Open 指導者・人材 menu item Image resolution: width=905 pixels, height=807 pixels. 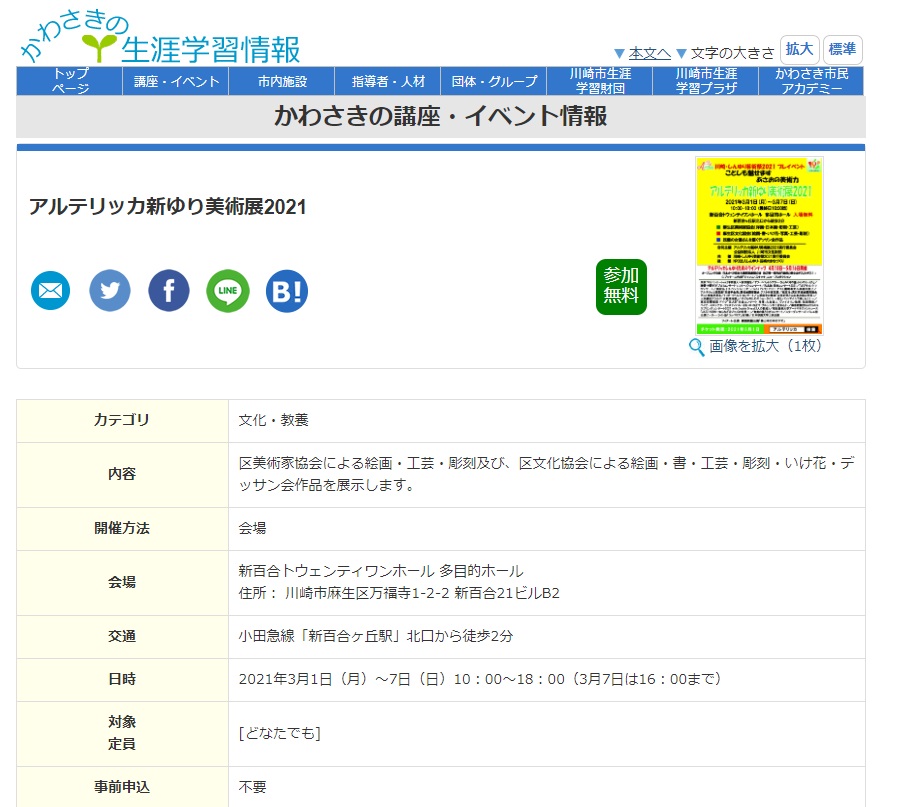(388, 81)
